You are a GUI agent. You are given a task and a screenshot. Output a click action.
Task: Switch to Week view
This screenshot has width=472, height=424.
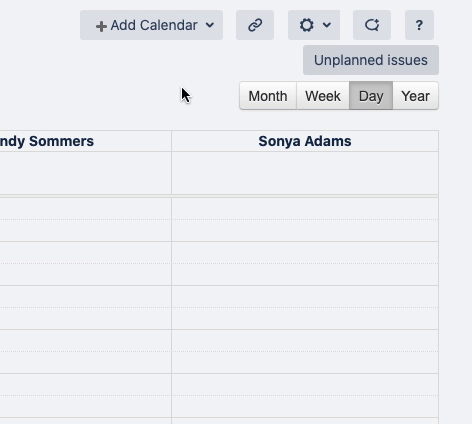[x=323, y=96]
